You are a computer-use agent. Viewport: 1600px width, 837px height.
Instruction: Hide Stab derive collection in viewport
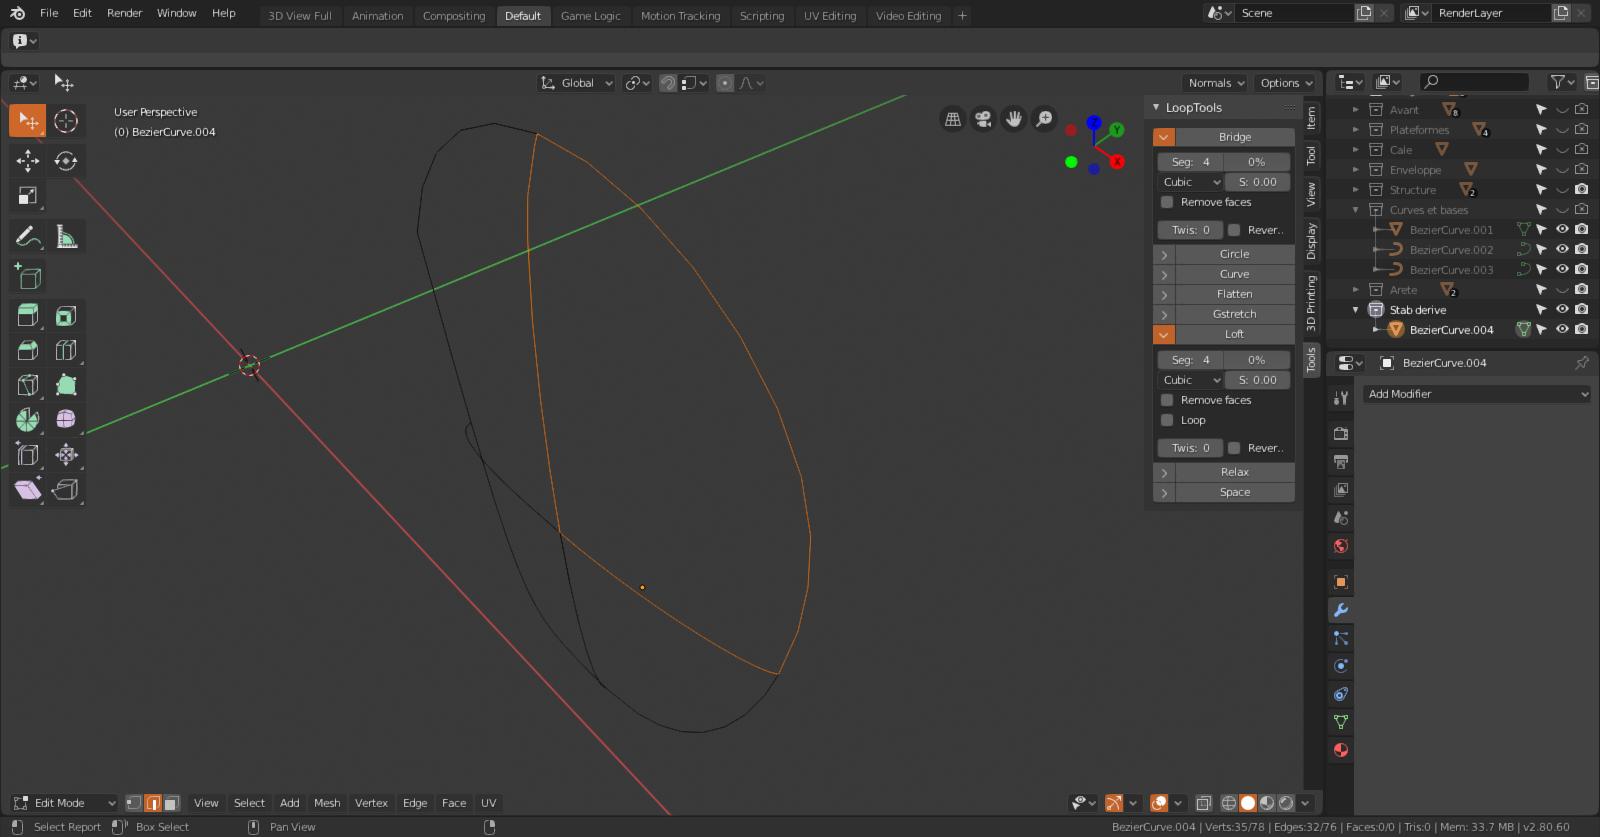pos(1562,309)
